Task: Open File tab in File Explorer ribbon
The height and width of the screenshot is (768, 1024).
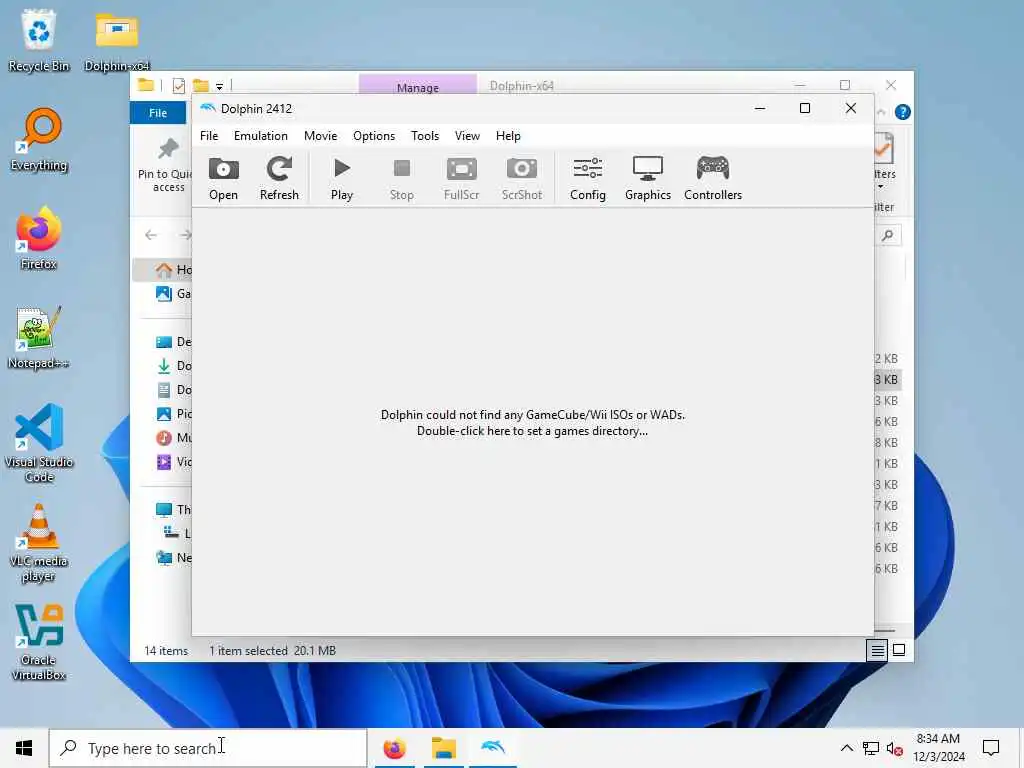Action: (158, 113)
